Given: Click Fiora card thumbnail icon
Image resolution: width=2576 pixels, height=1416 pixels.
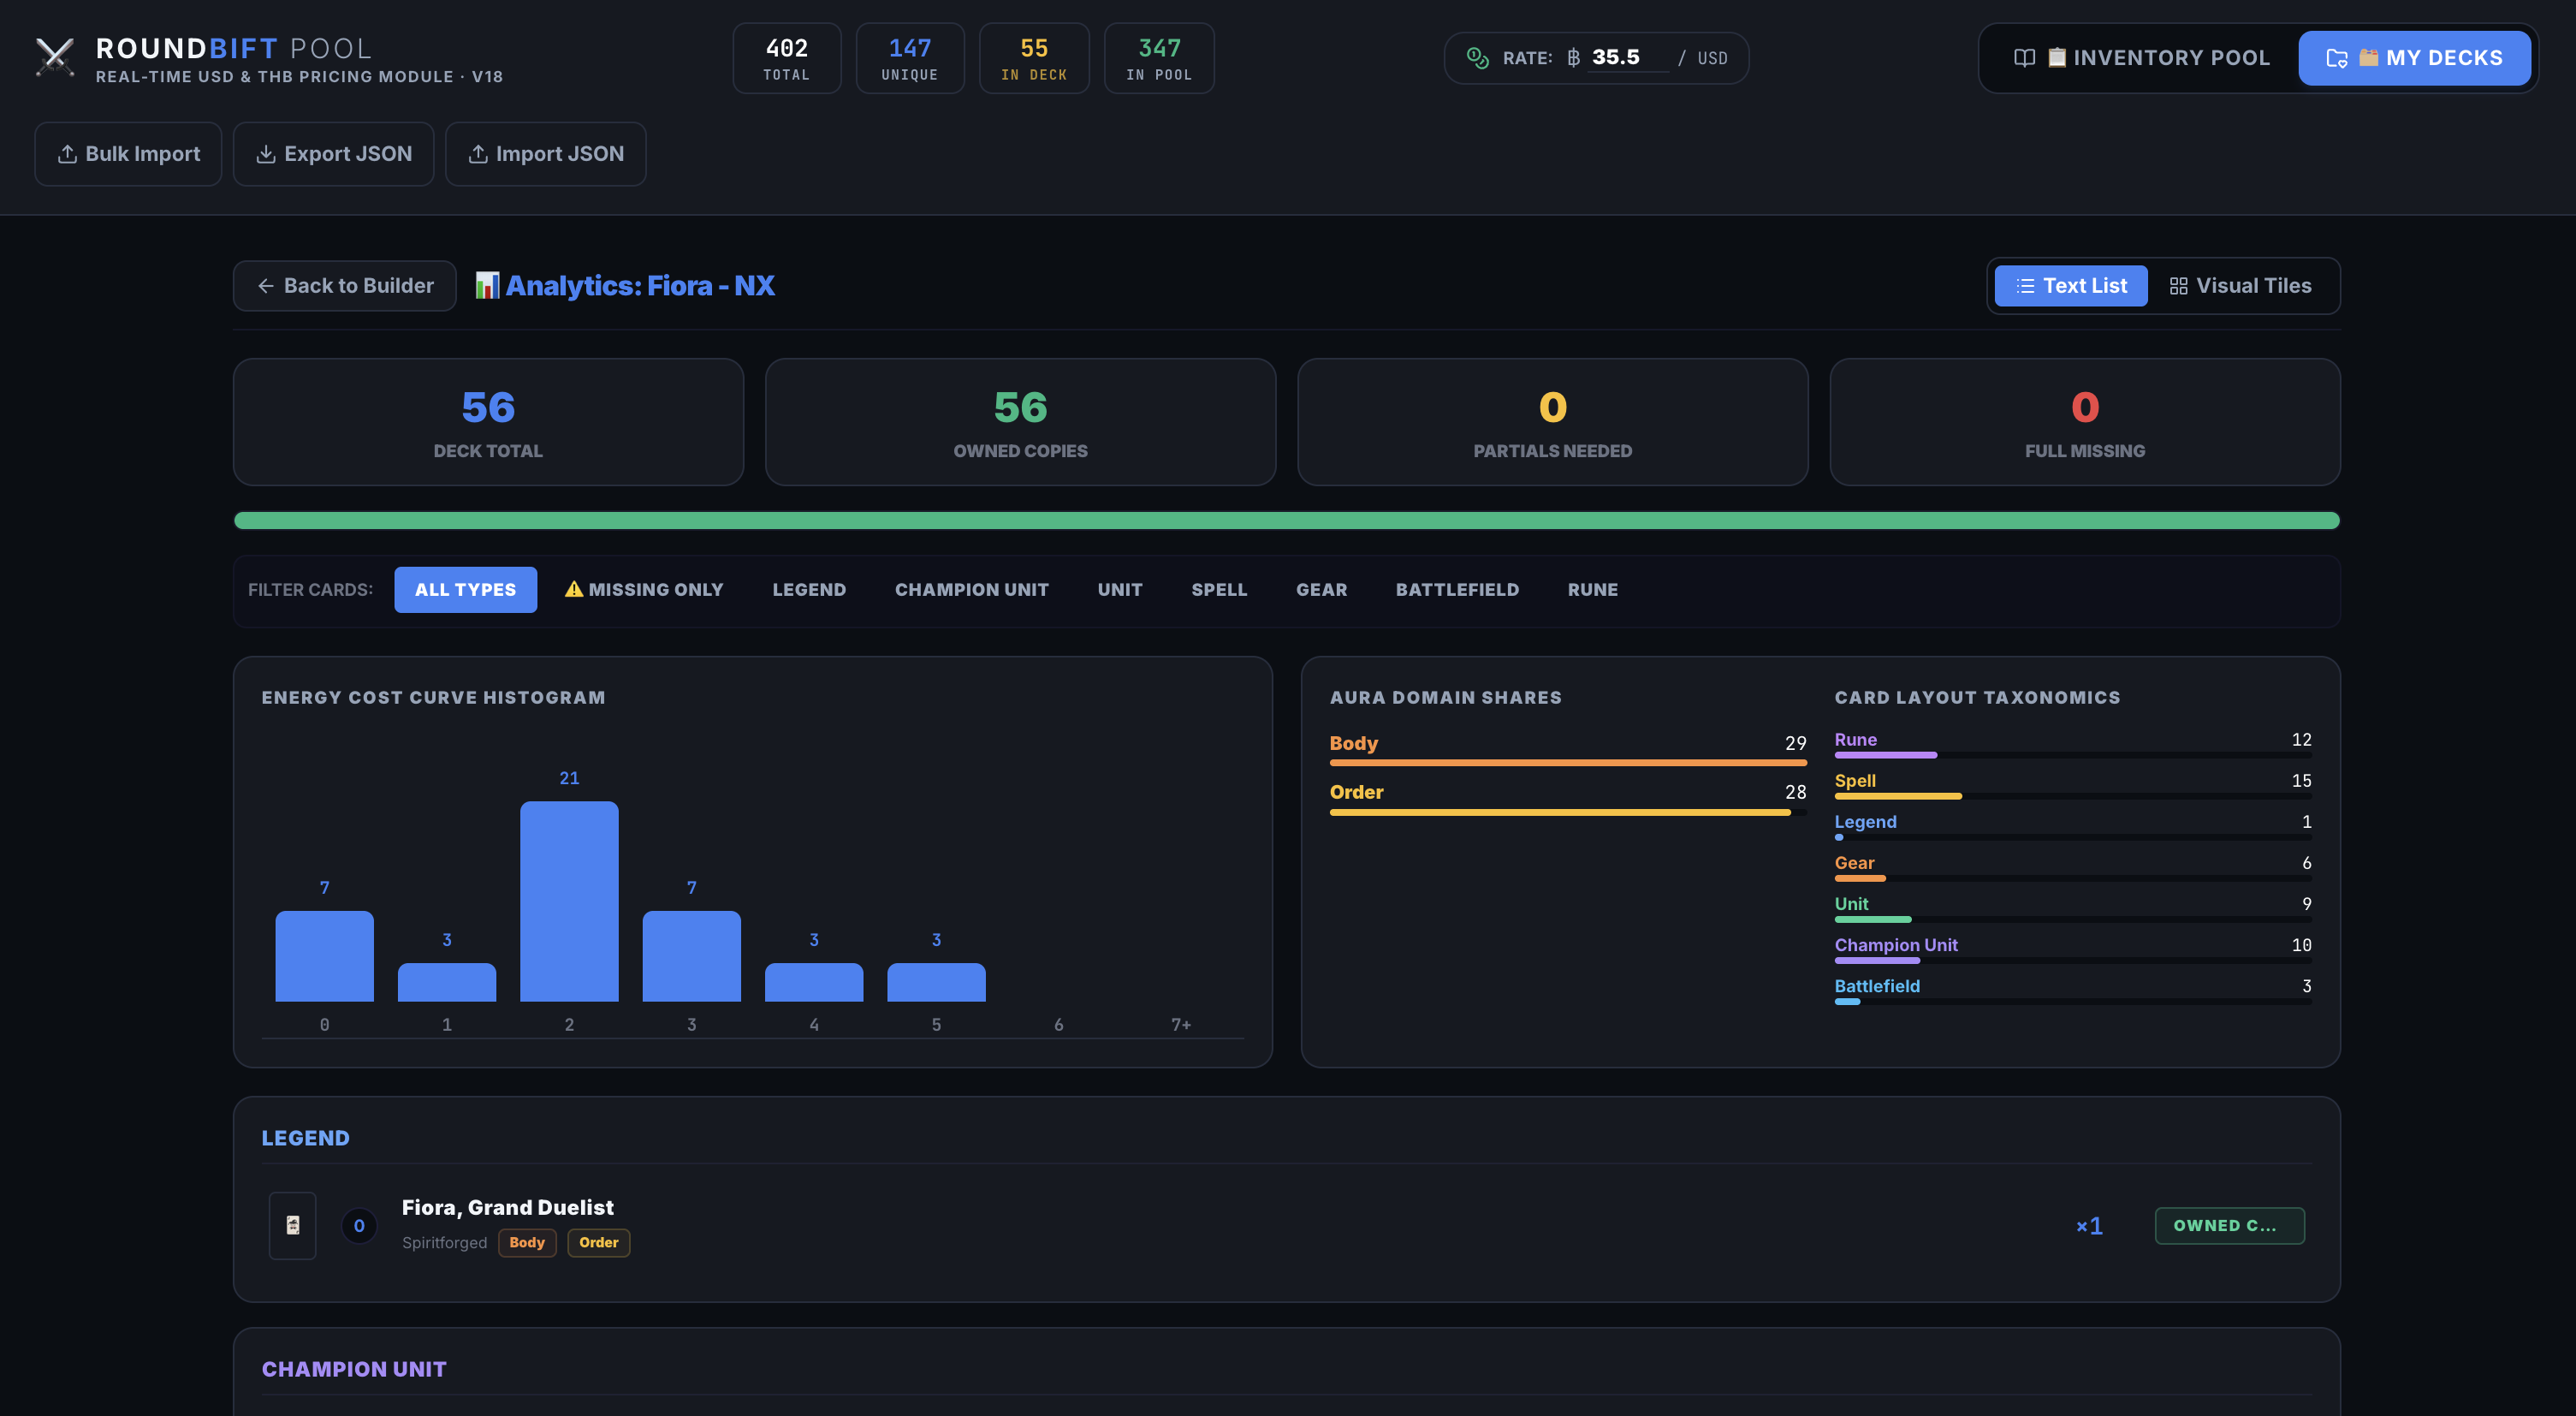Looking at the screenshot, I should point(293,1225).
